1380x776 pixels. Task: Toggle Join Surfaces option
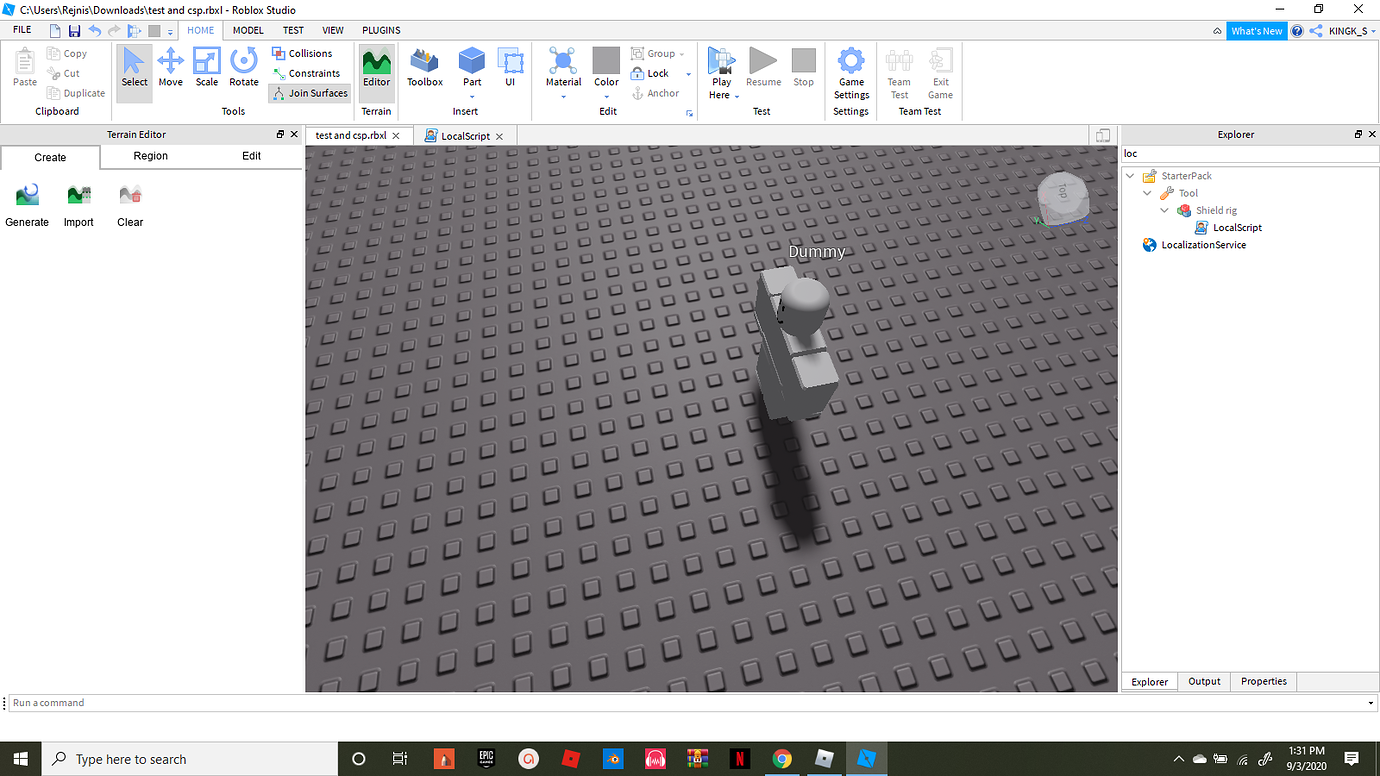click(x=310, y=93)
